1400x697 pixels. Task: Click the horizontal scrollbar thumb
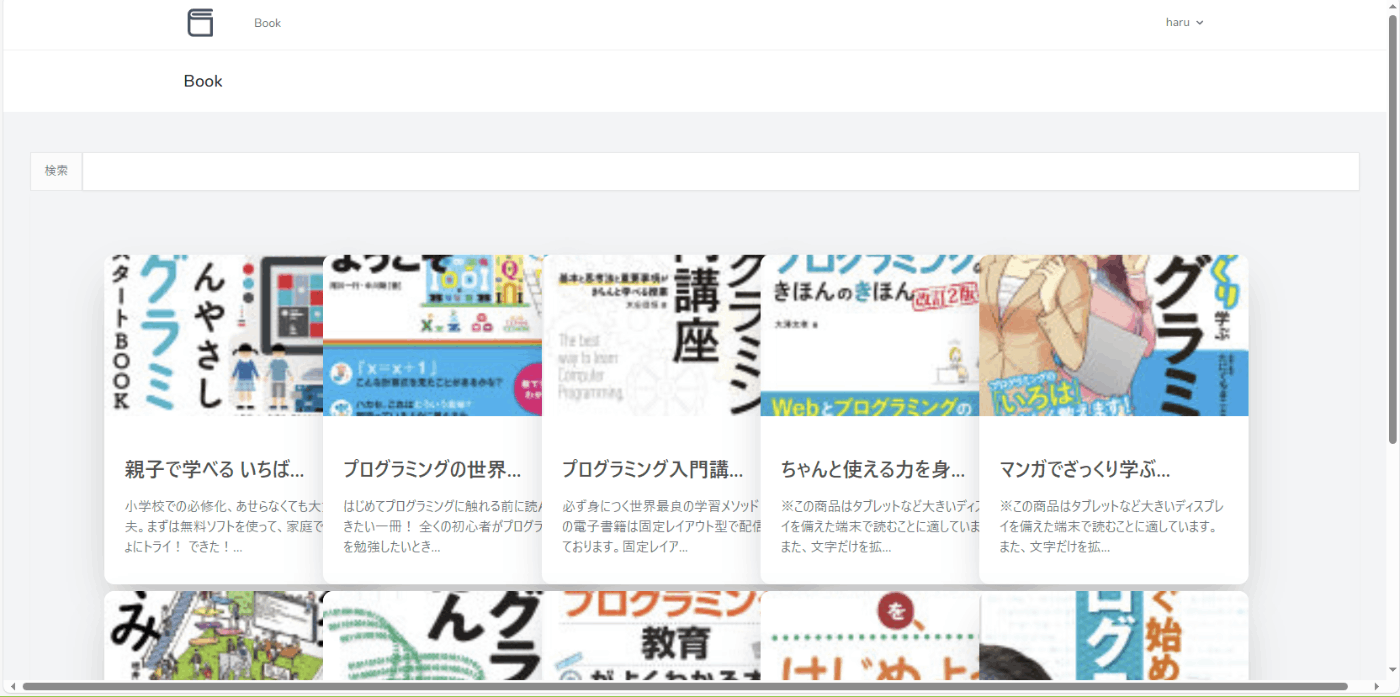tap(685, 687)
